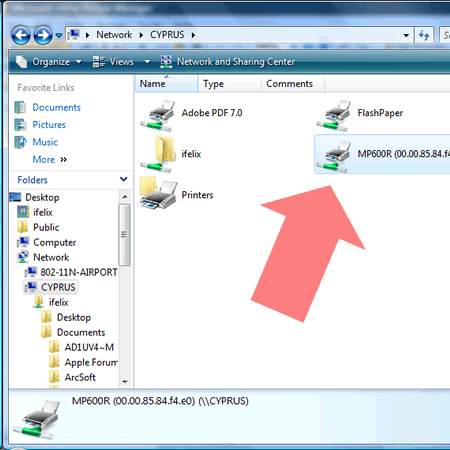Open Music favorite link

[x=45, y=142]
